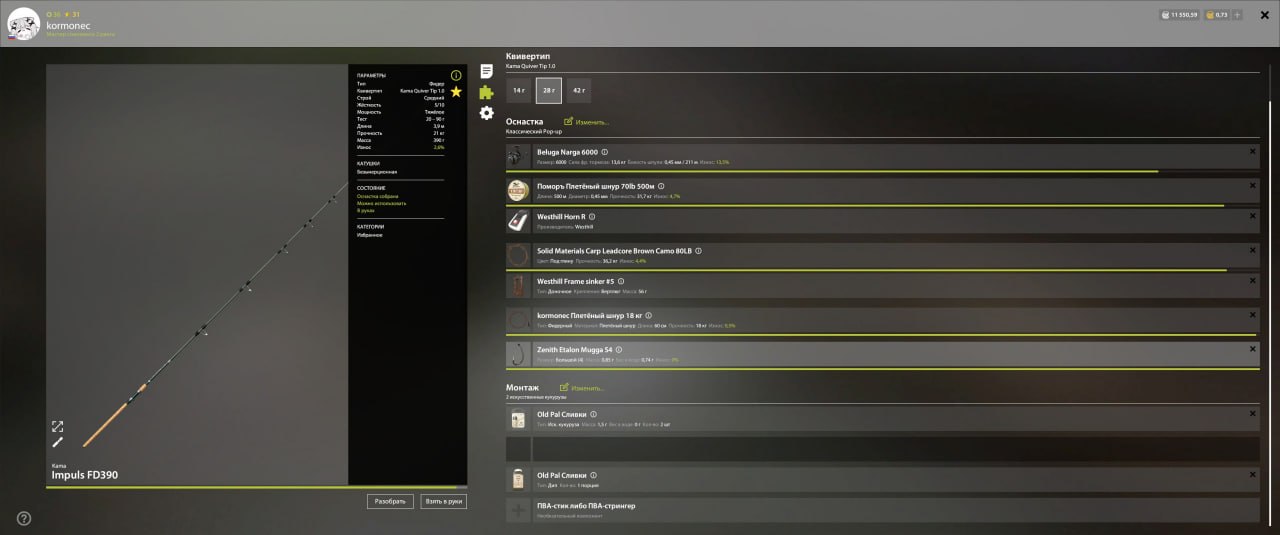The height and width of the screenshot is (535, 1280).
Task: Click the expand view arrows icon
Action: point(57,426)
